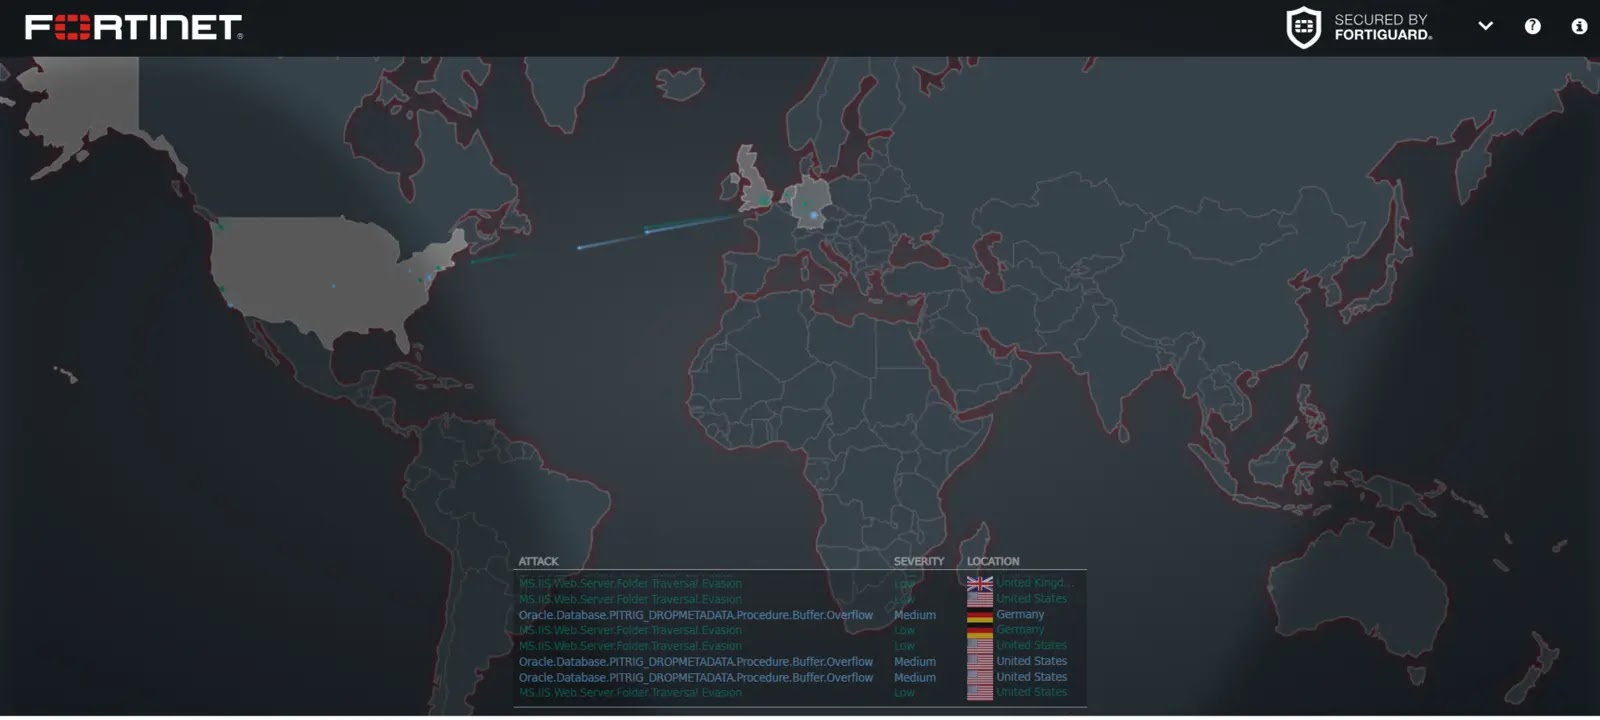1600x720 pixels.
Task: Click the truncated United Kingdom location text
Action: (1034, 583)
